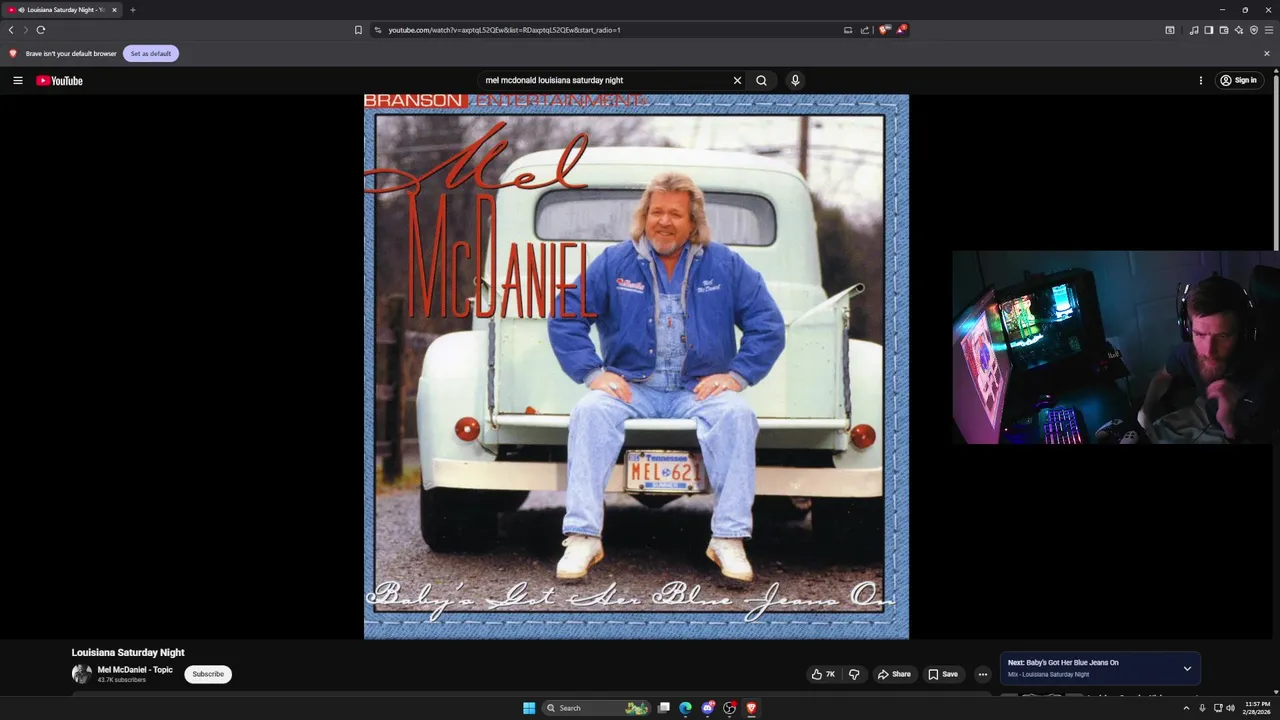The width and height of the screenshot is (1280, 720).
Task: Open more video actions ellipsis
Action: pos(983,674)
